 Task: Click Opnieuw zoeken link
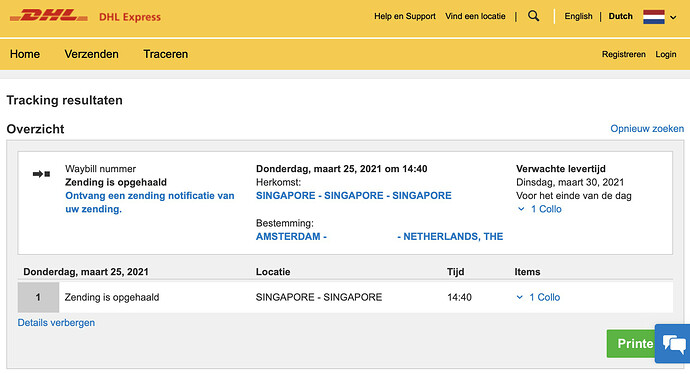click(647, 128)
